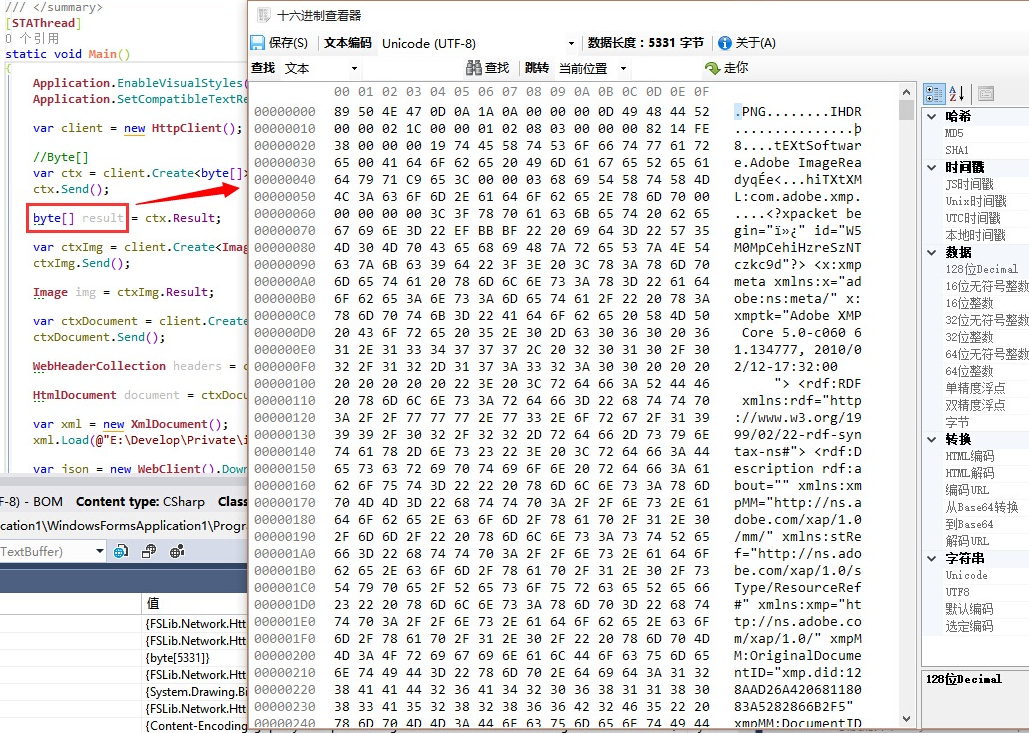Click the 走你 go button
Screen dimensions: 1029x733
pos(727,68)
